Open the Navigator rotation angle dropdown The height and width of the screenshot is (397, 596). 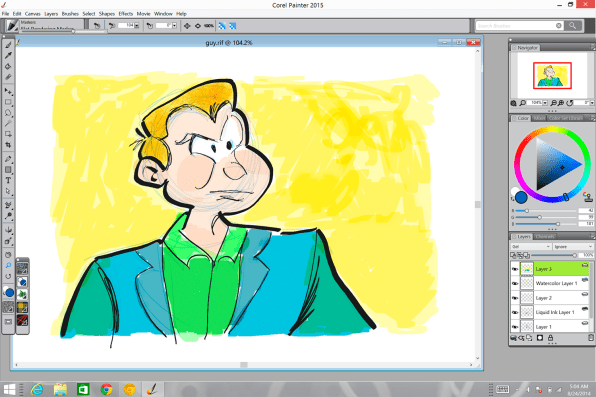pyautogui.click(x=592, y=103)
